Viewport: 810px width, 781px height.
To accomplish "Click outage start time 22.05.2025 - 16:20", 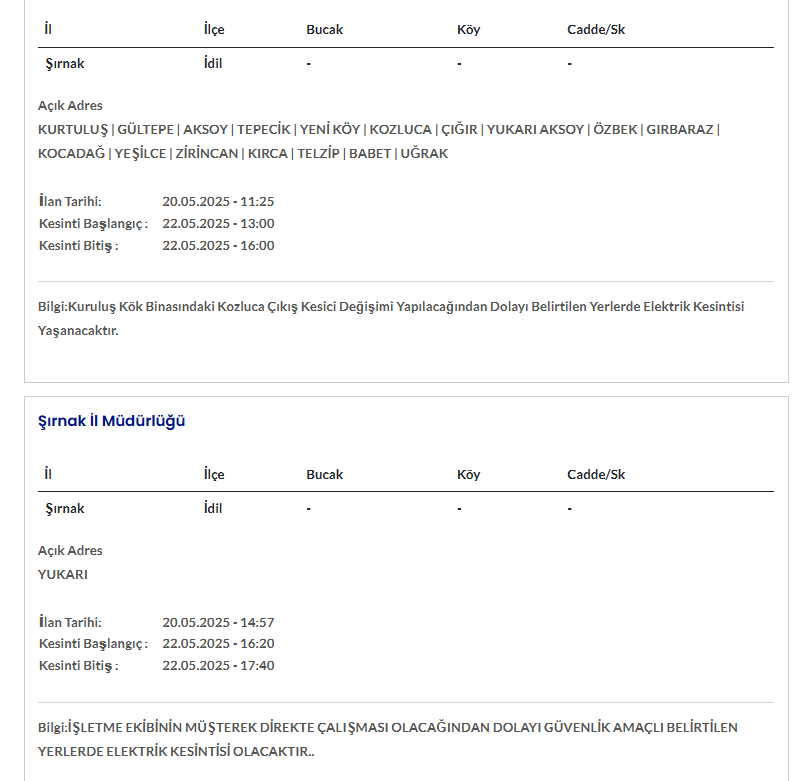I will pos(218,644).
